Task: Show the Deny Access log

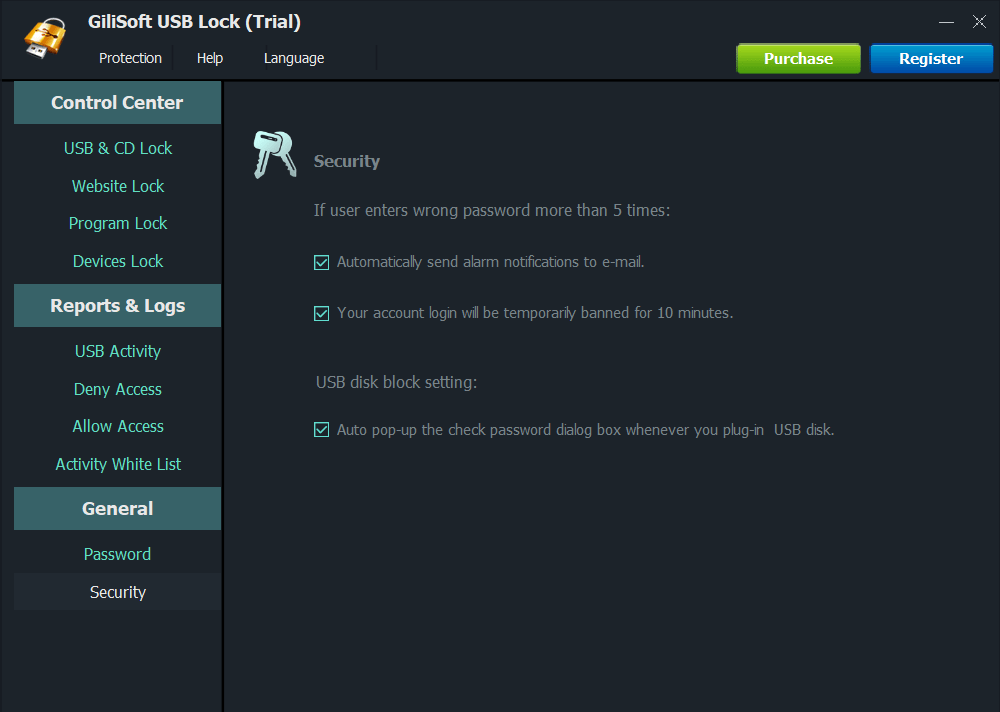Action: coord(118,389)
